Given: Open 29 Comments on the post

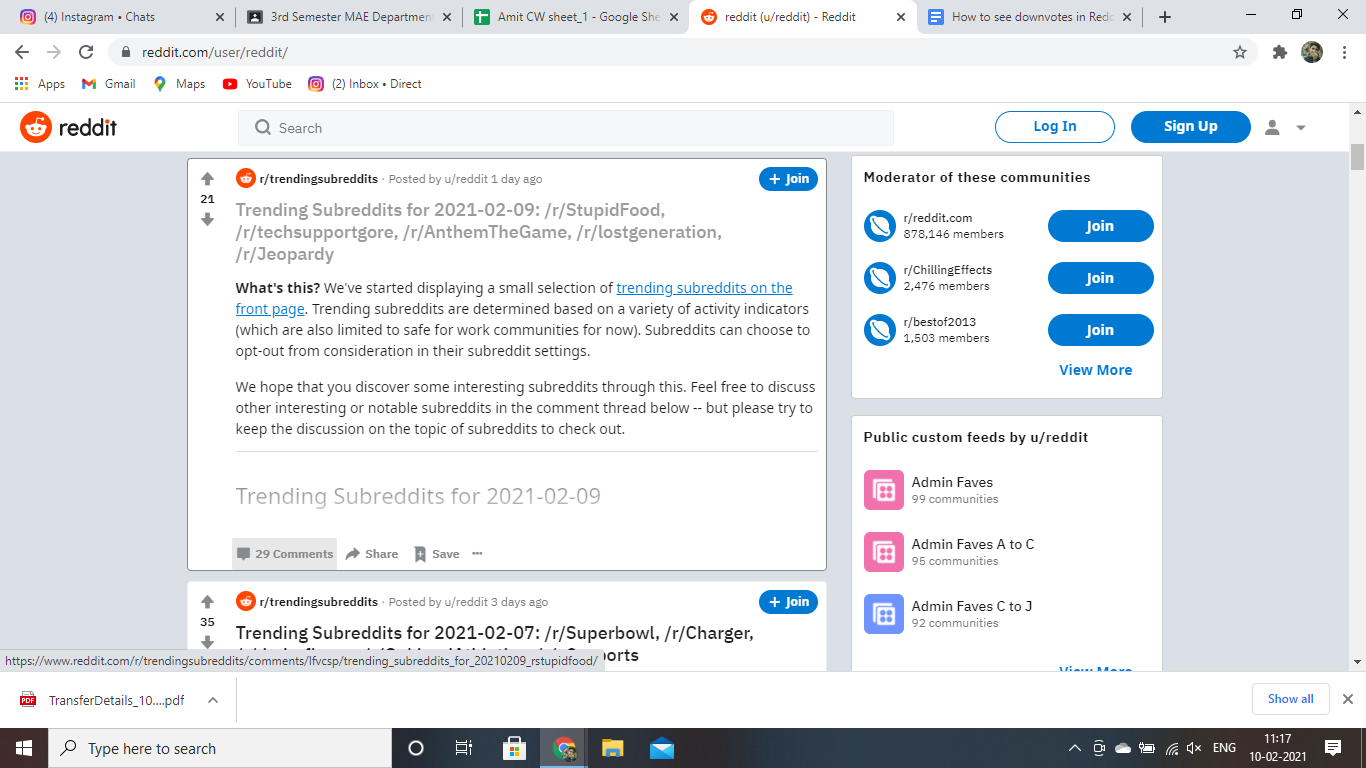Looking at the screenshot, I should [x=285, y=554].
